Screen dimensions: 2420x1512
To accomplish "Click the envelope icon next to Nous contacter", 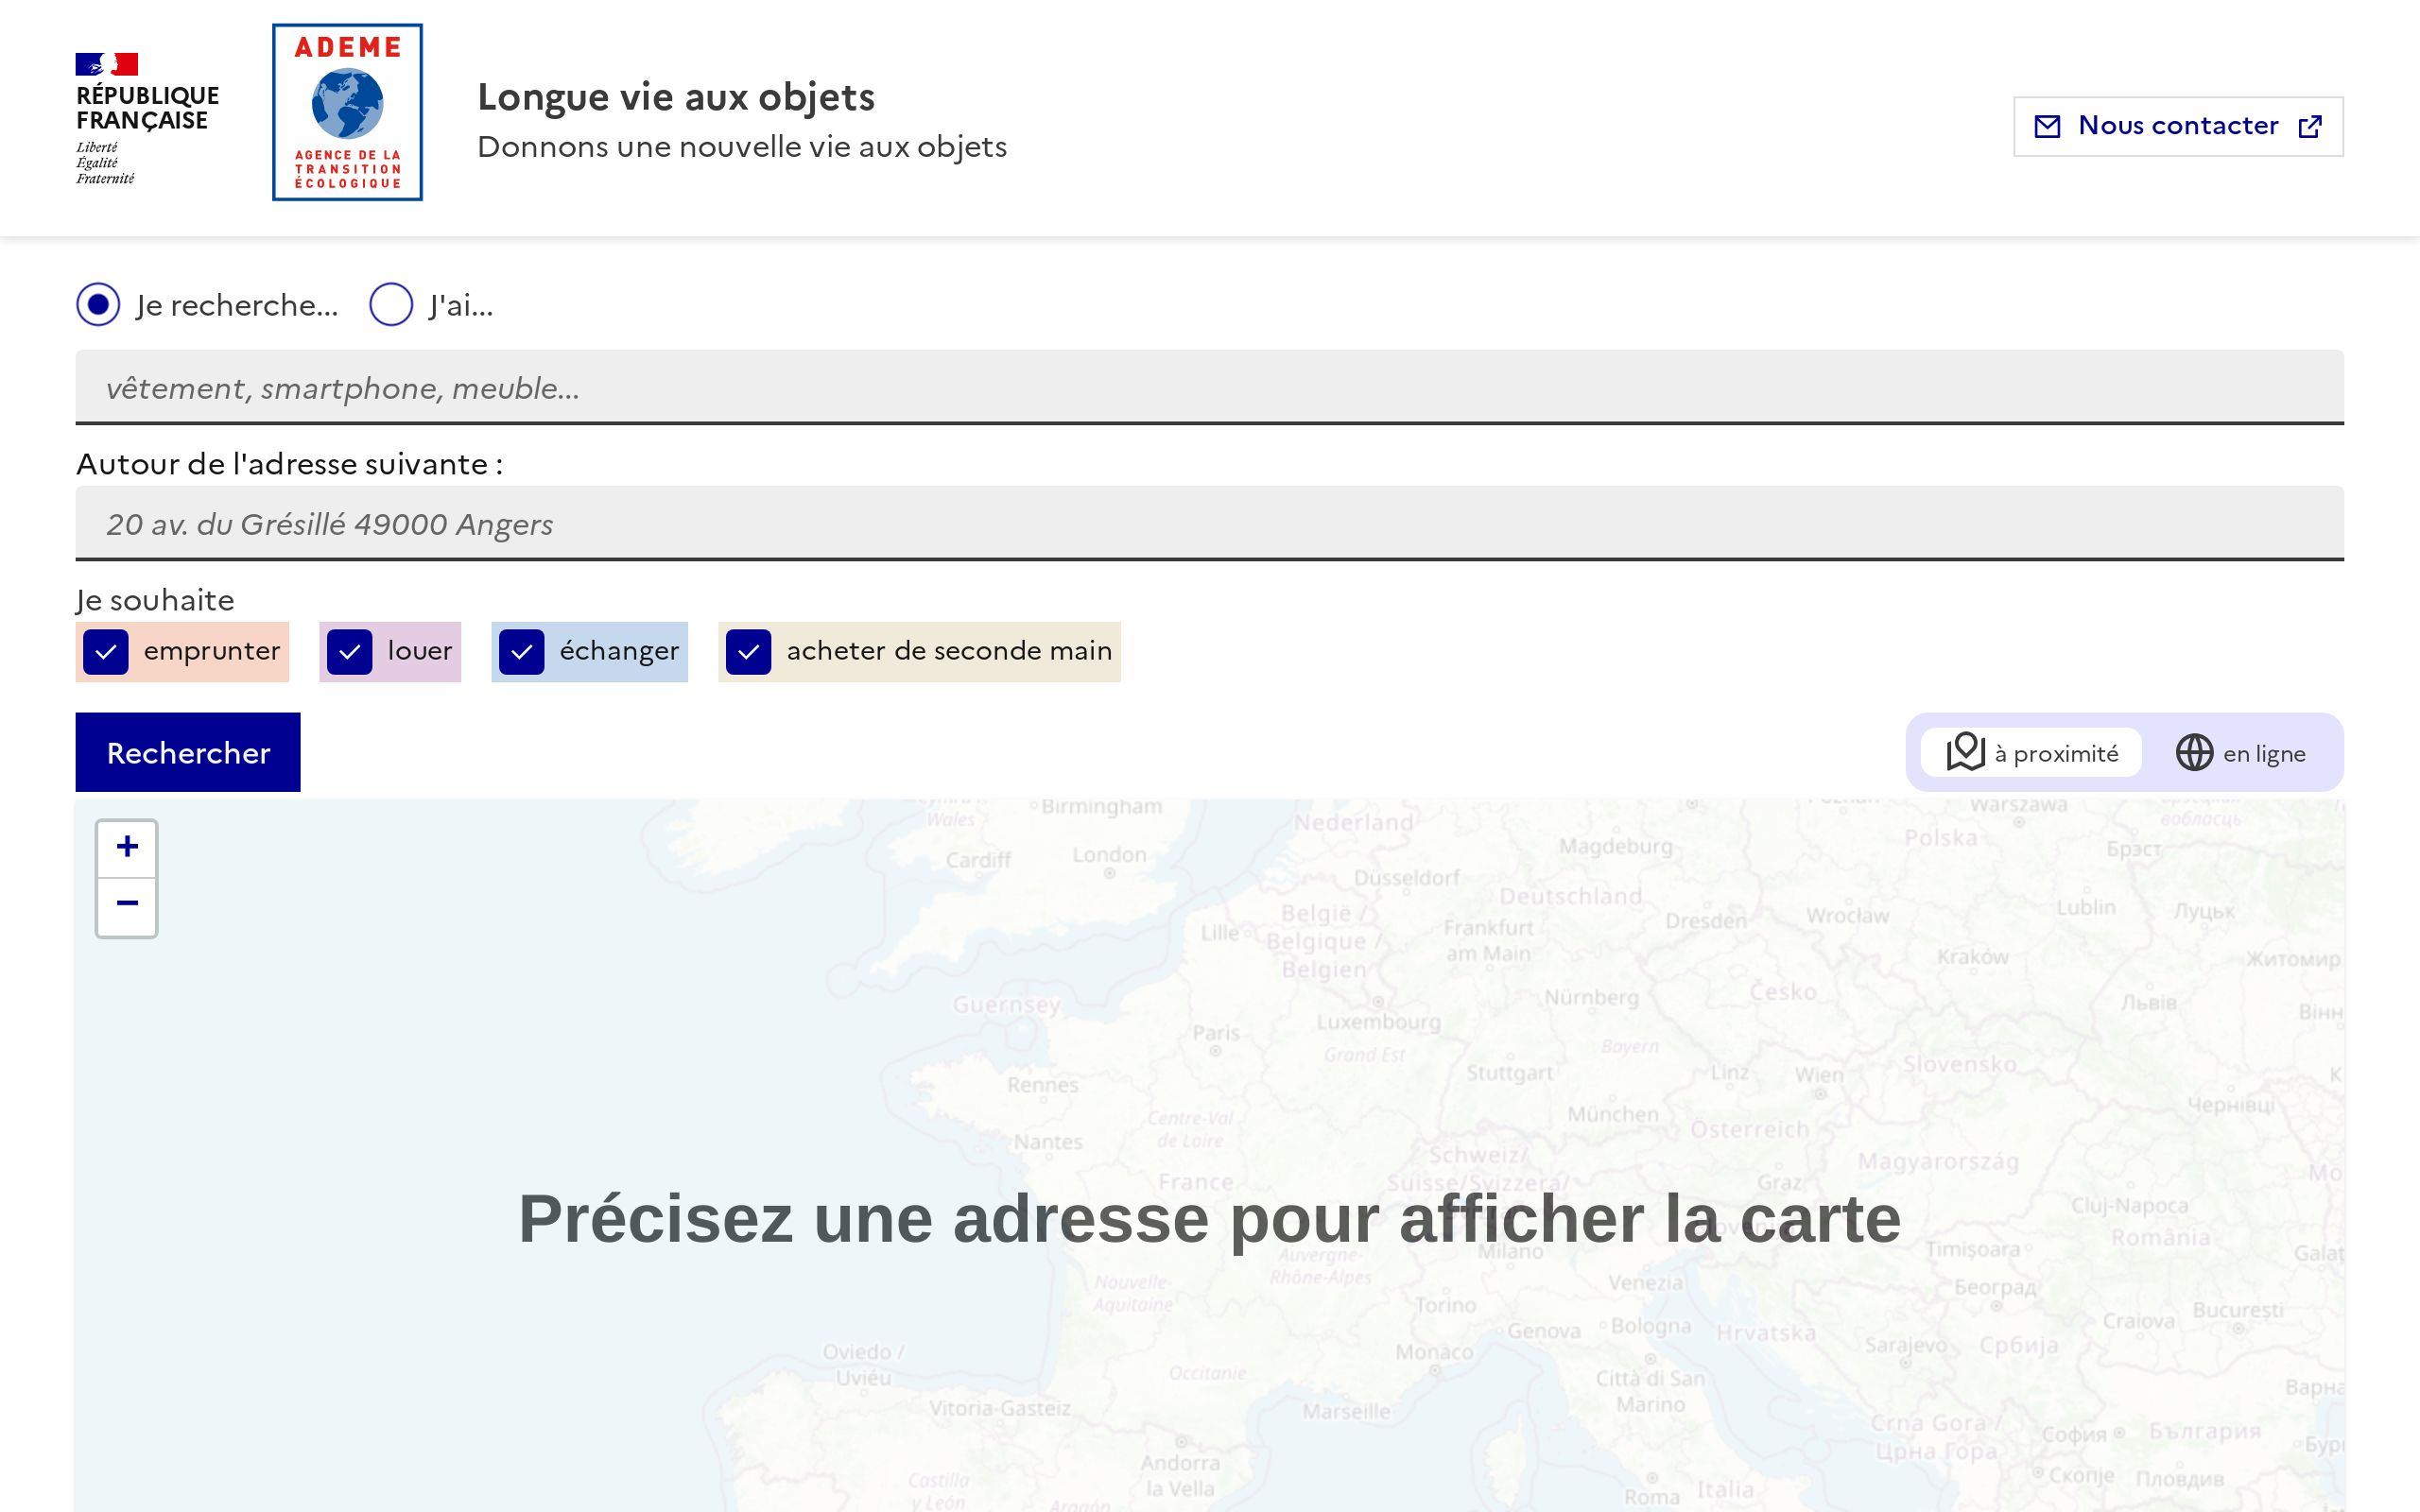I will (x=2048, y=125).
